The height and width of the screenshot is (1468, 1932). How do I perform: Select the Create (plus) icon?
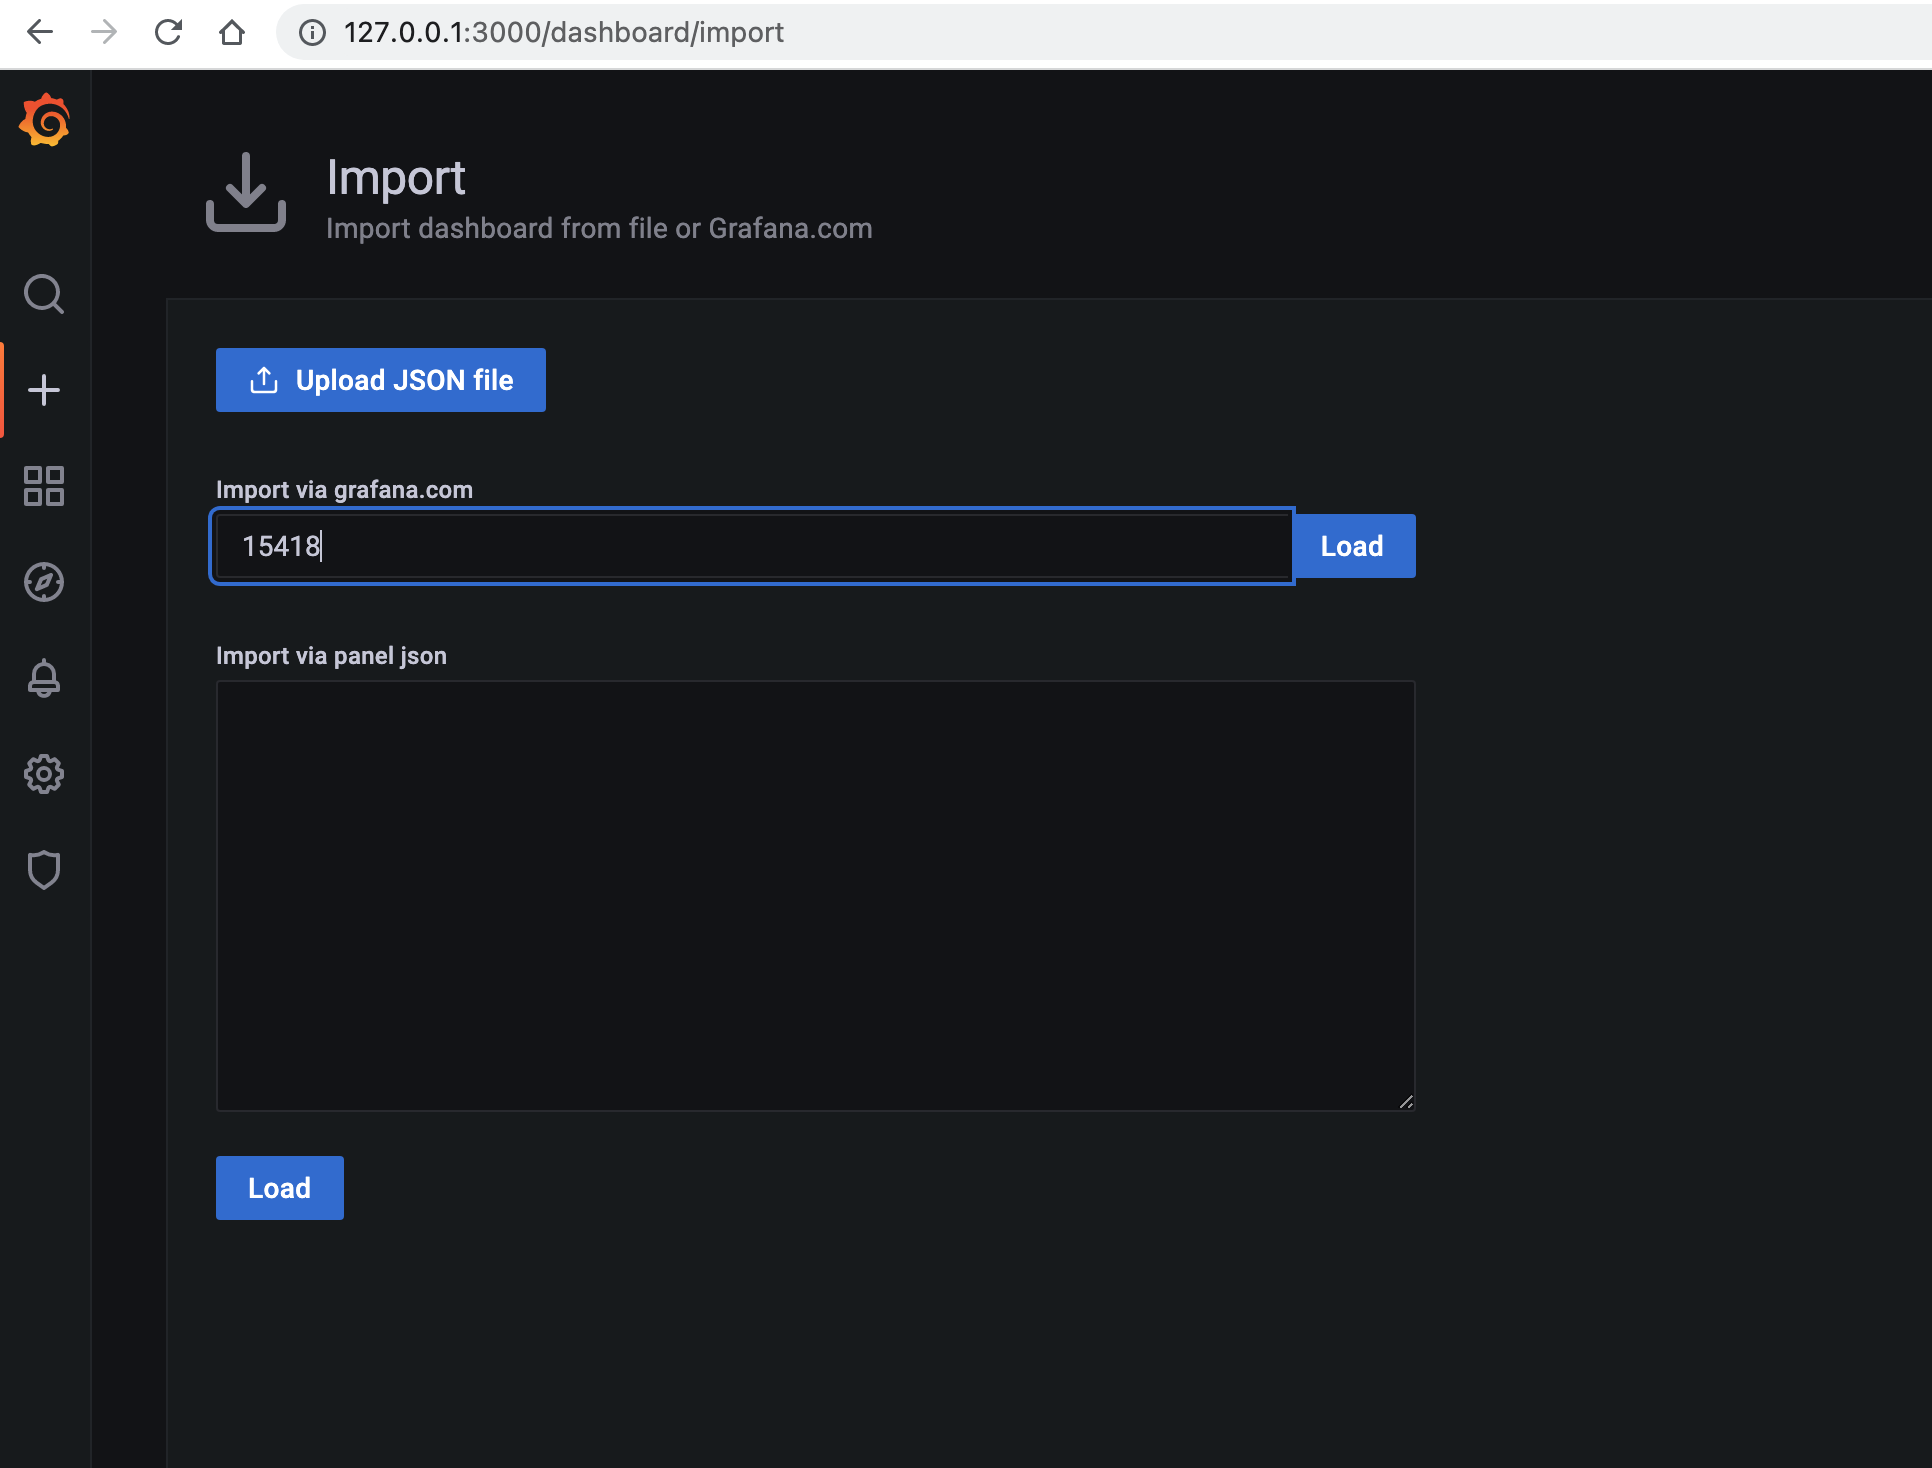(x=43, y=389)
